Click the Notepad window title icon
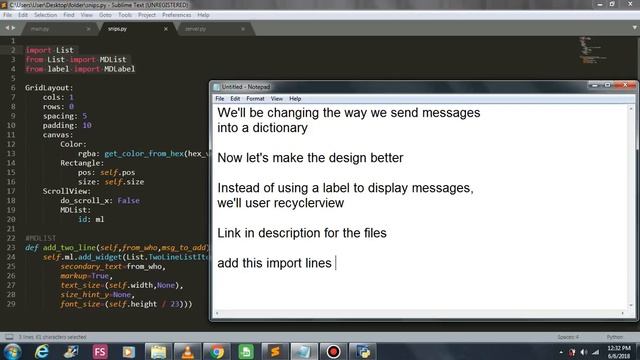Viewport: 640px width, 360px height. 217,87
